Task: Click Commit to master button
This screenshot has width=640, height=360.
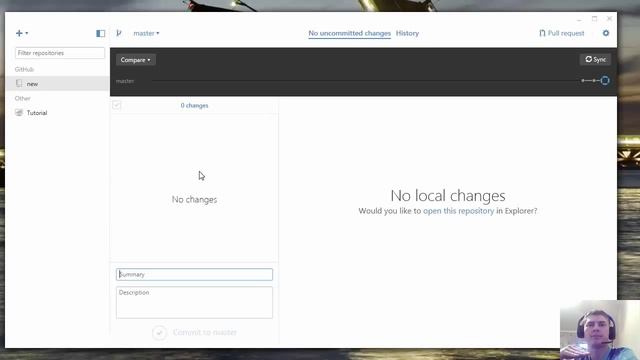Action: 195,333
